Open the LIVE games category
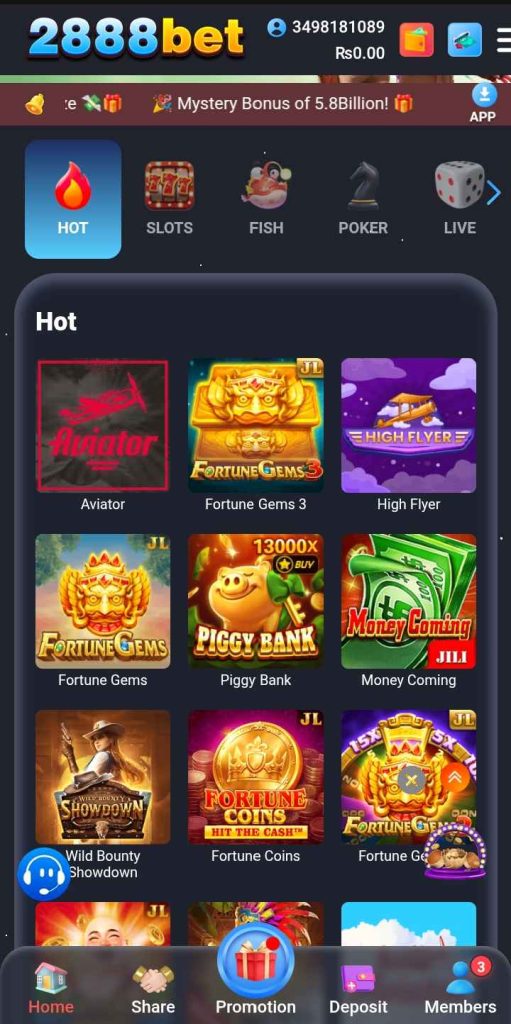 (x=459, y=199)
